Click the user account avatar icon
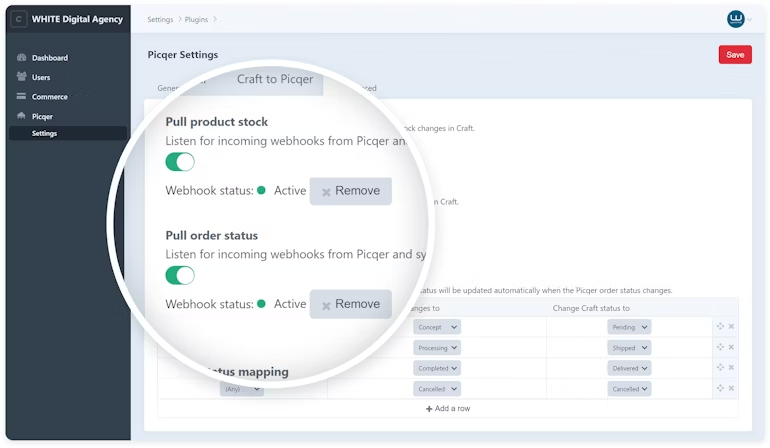The width and height of the screenshot is (770, 448). (x=735, y=19)
